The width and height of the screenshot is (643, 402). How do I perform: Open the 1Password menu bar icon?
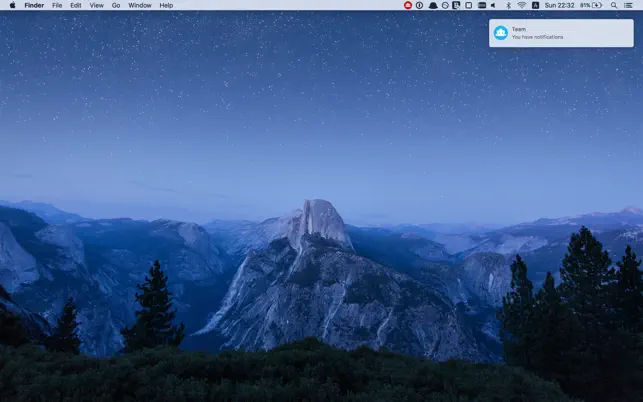coord(420,5)
